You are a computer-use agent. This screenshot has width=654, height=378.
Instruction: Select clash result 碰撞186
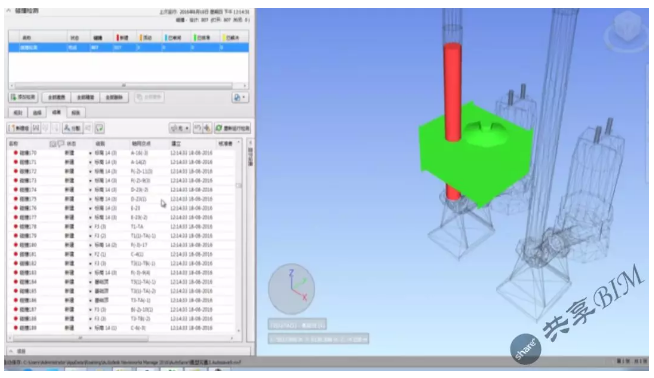point(28,300)
